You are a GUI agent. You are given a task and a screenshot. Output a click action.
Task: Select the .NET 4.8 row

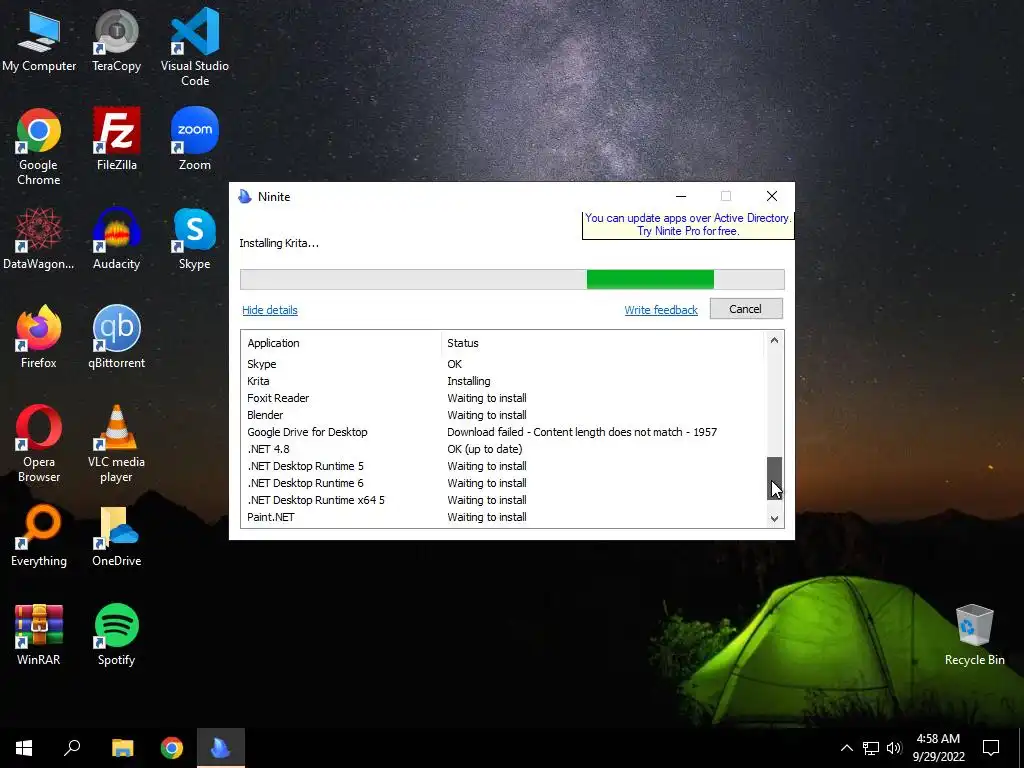503,449
